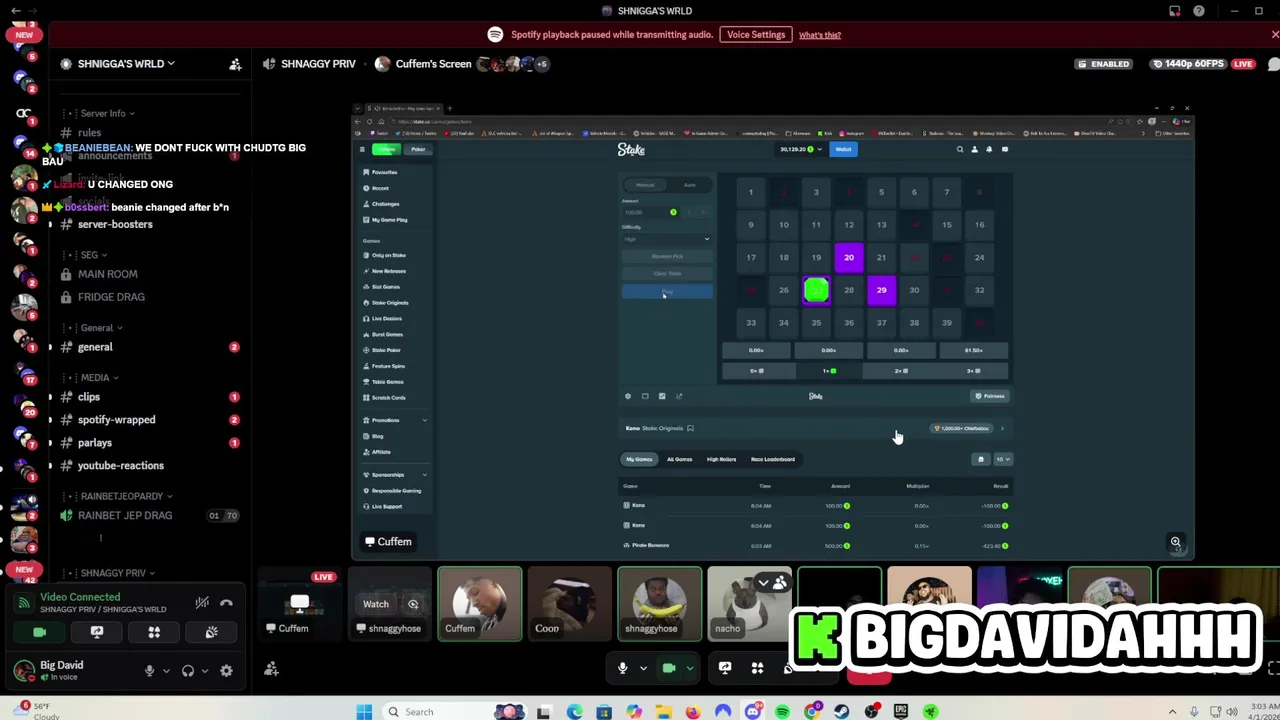This screenshot has height=720, width=1280.
Task: Share screen from call control bar
Action: 725,668
